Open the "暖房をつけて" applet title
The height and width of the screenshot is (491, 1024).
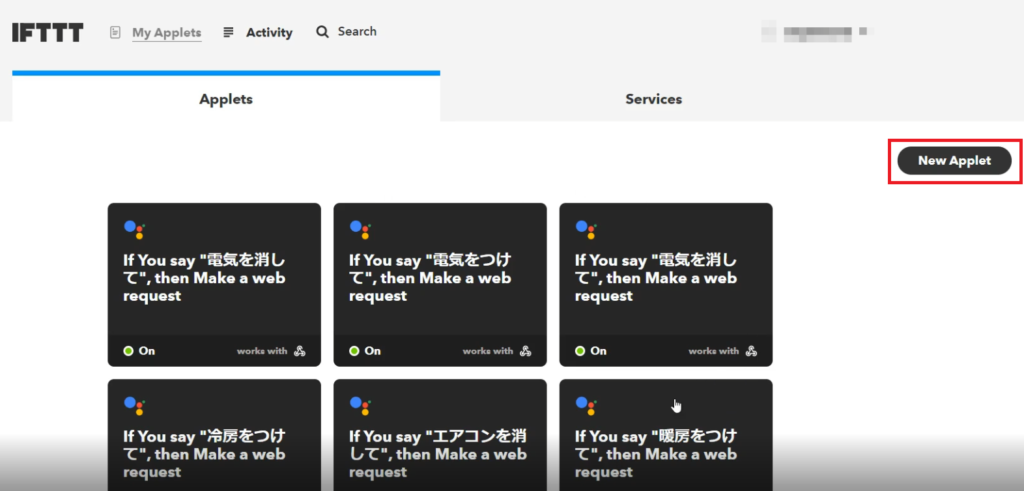656,453
